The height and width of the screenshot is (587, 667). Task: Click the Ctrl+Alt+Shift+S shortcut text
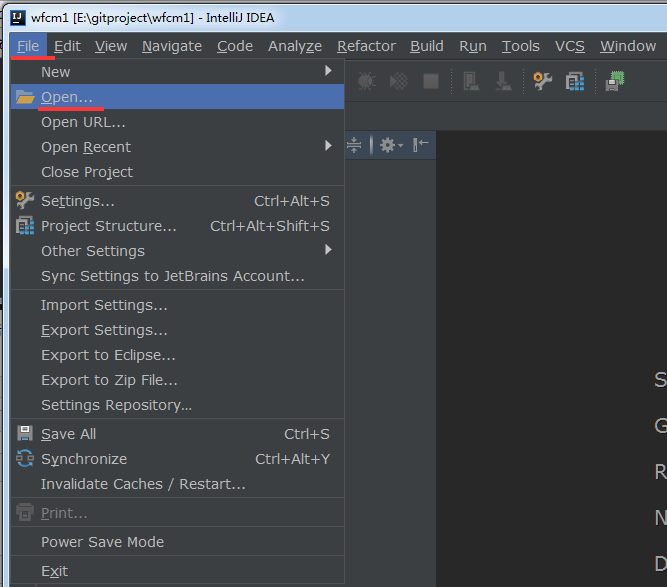(270, 226)
